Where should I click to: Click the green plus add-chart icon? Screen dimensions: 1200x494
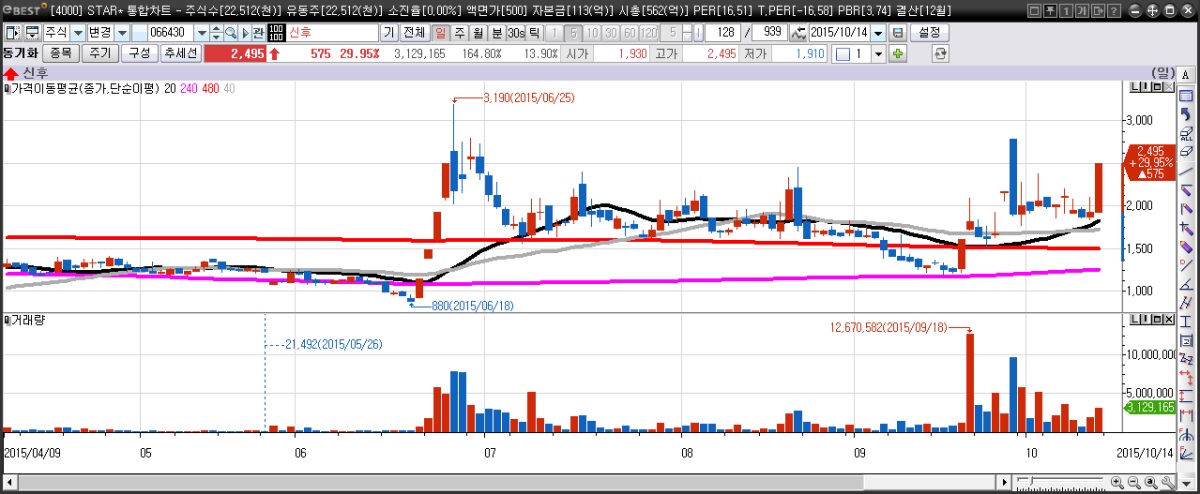(x=897, y=53)
